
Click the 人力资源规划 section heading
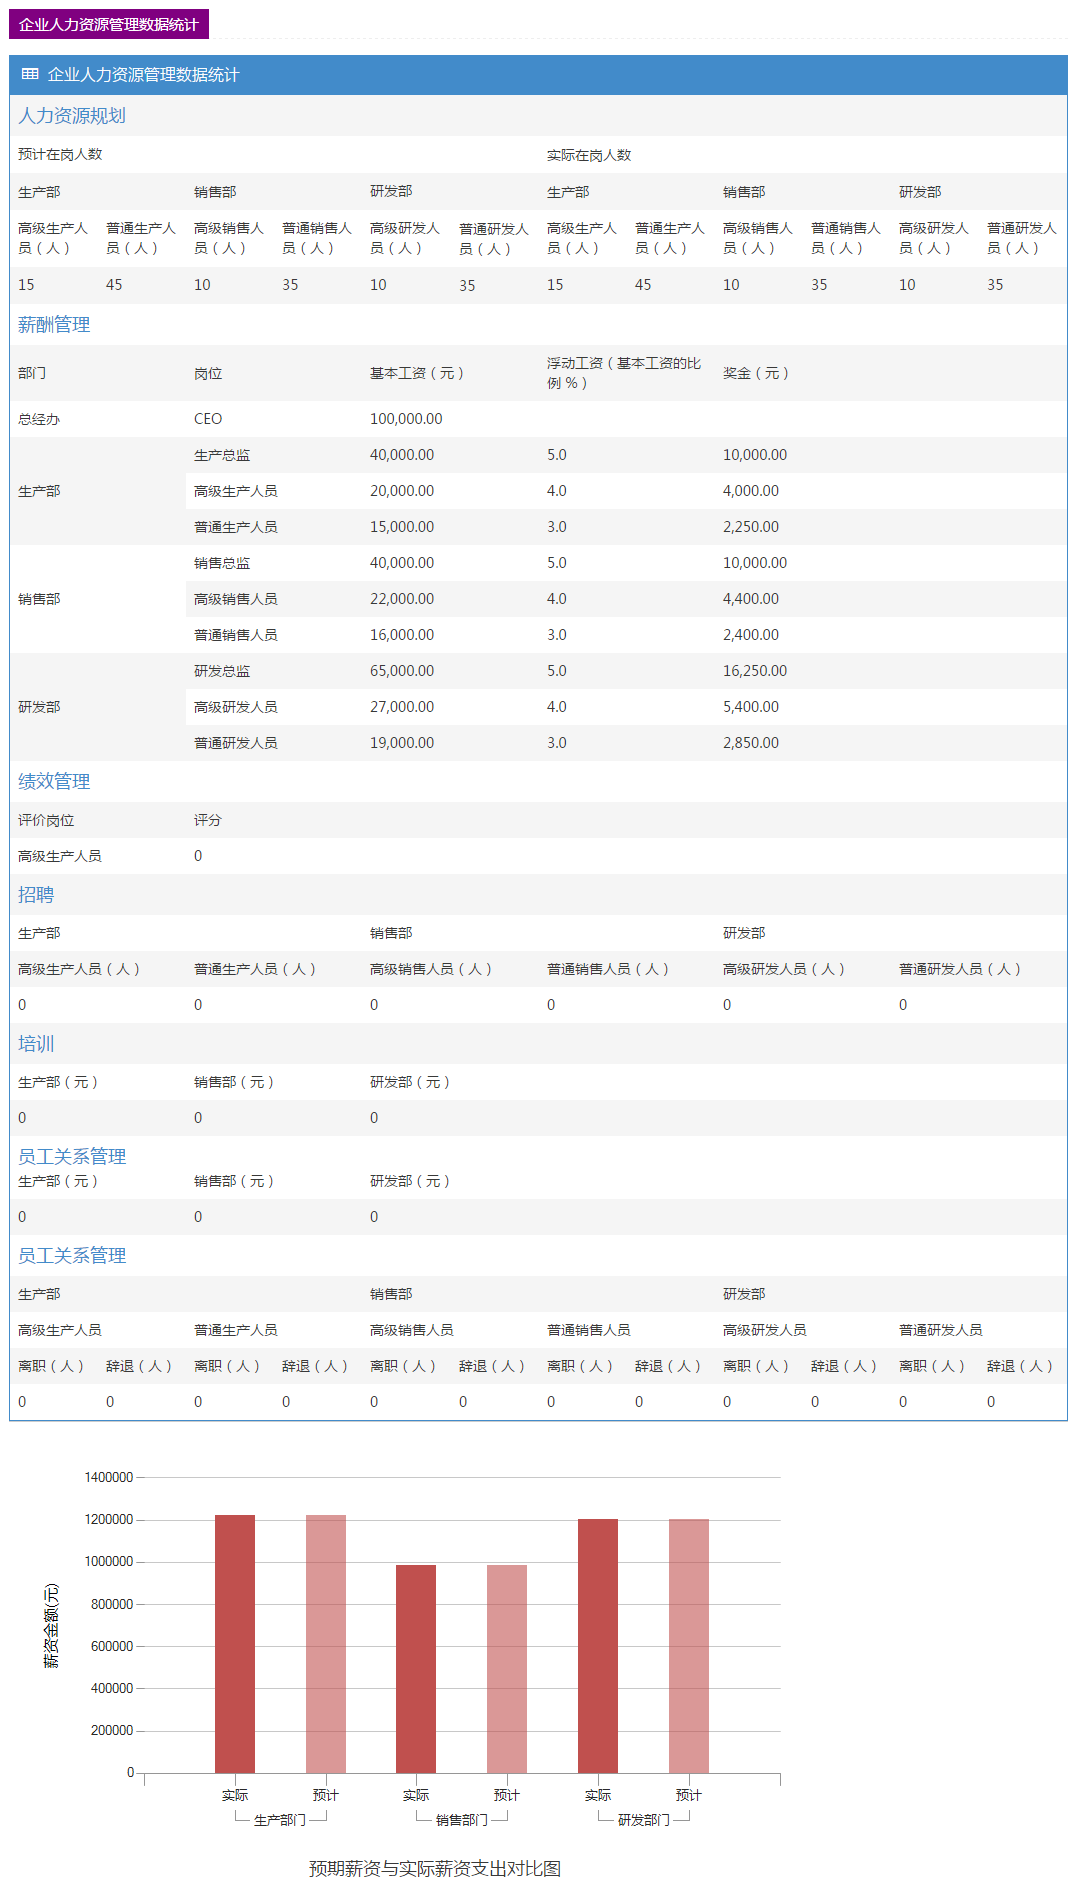[x=72, y=116]
